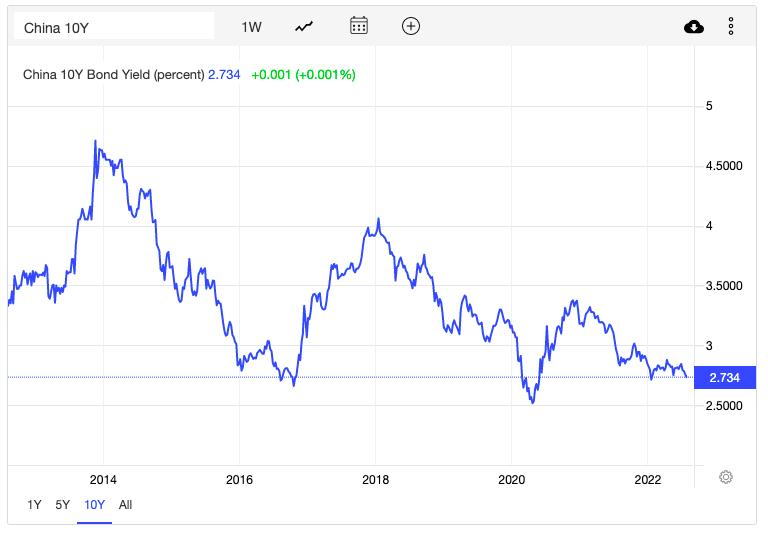Click the China 10Y symbol search field
This screenshot has width=768, height=533.
click(112, 27)
